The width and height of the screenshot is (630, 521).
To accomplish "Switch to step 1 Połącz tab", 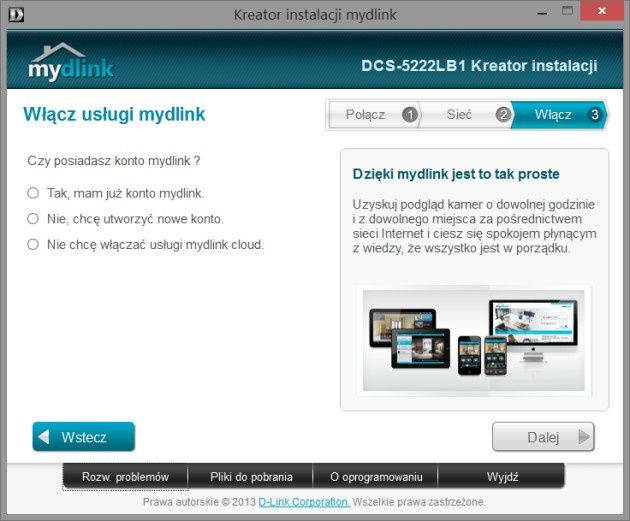I will pyautogui.click(x=374, y=114).
